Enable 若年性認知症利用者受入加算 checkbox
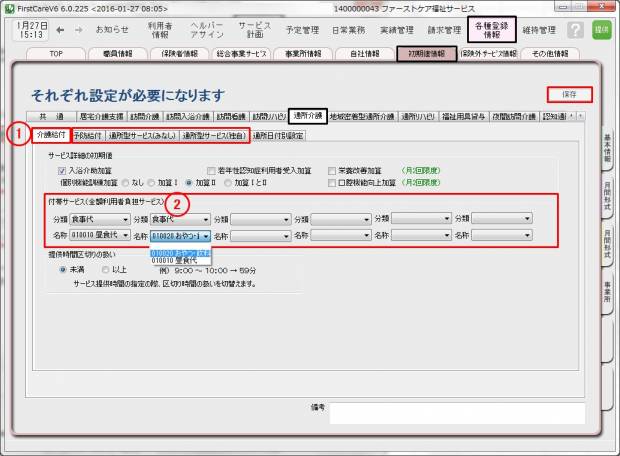This screenshot has height=456, width=620. [x=211, y=171]
